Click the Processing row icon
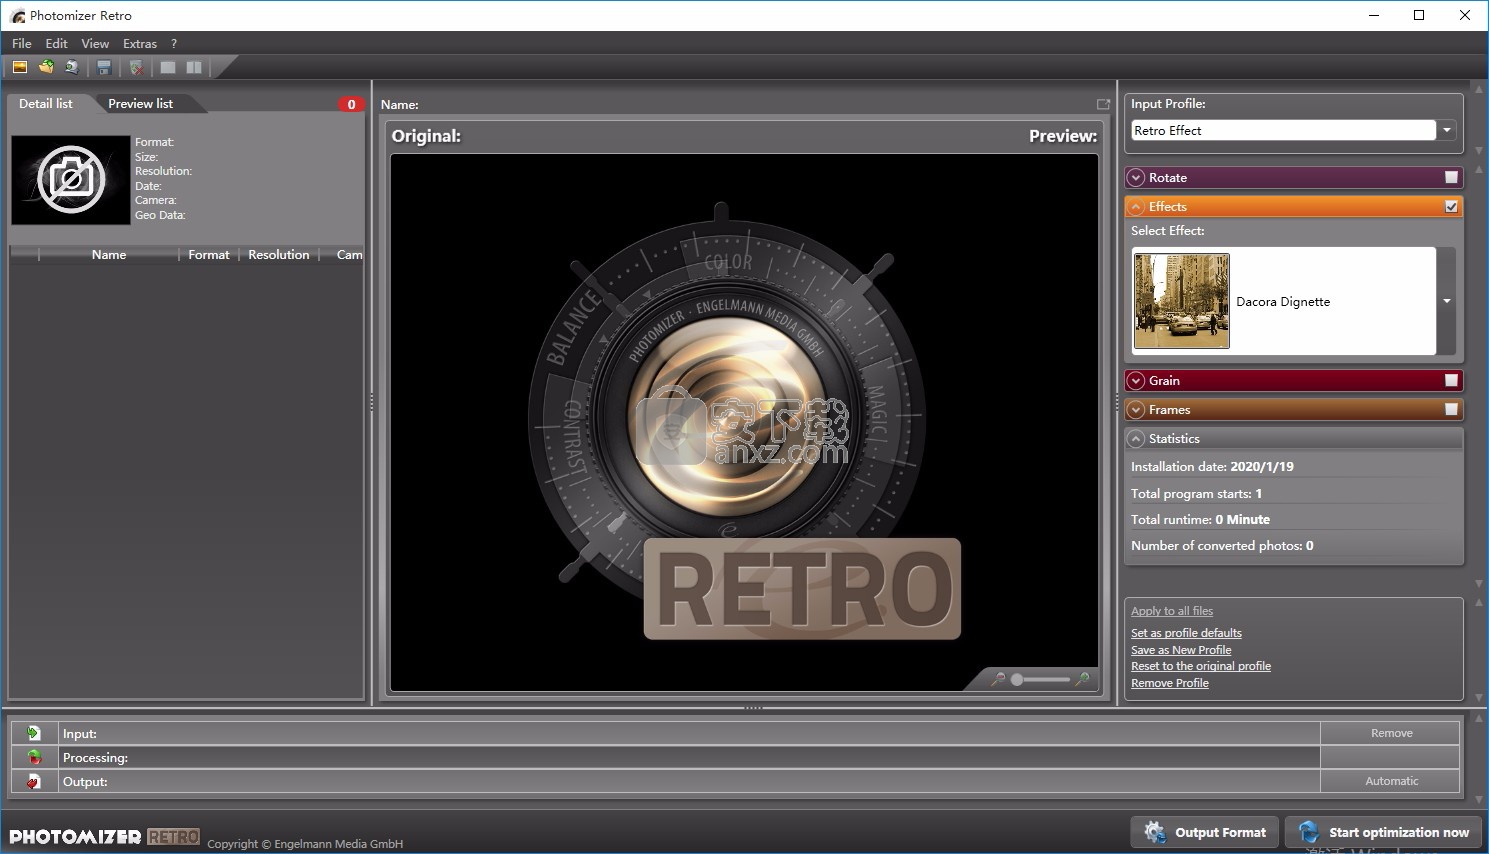The width and height of the screenshot is (1489, 854). point(34,757)
